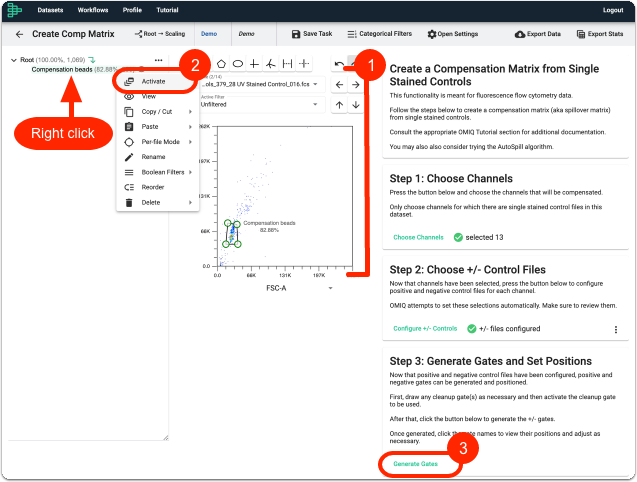Expand the Delete submenu

[158, 202]
